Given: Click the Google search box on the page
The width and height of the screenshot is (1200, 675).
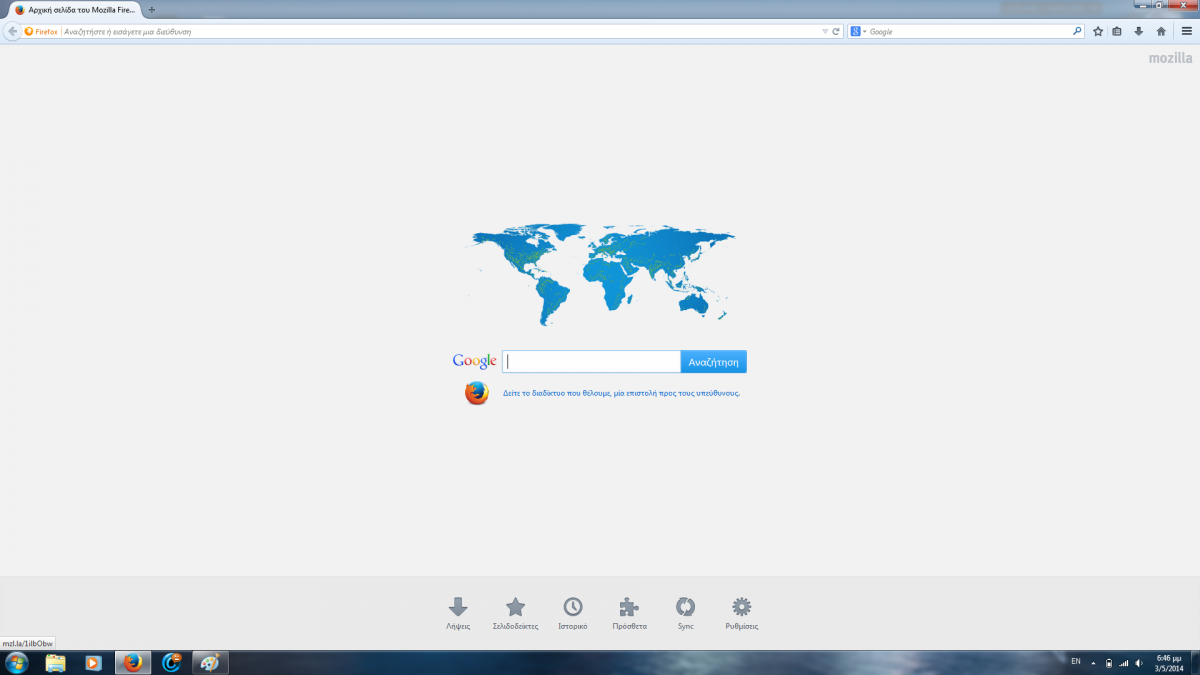Looking at the screenshot, I should [591, 361].
